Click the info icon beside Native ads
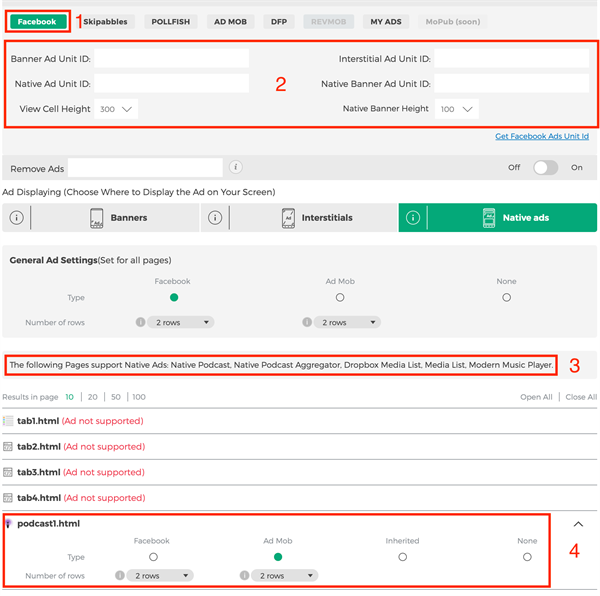Image resolution: width=600 pixels, height=596 pixels. point(413,218)
